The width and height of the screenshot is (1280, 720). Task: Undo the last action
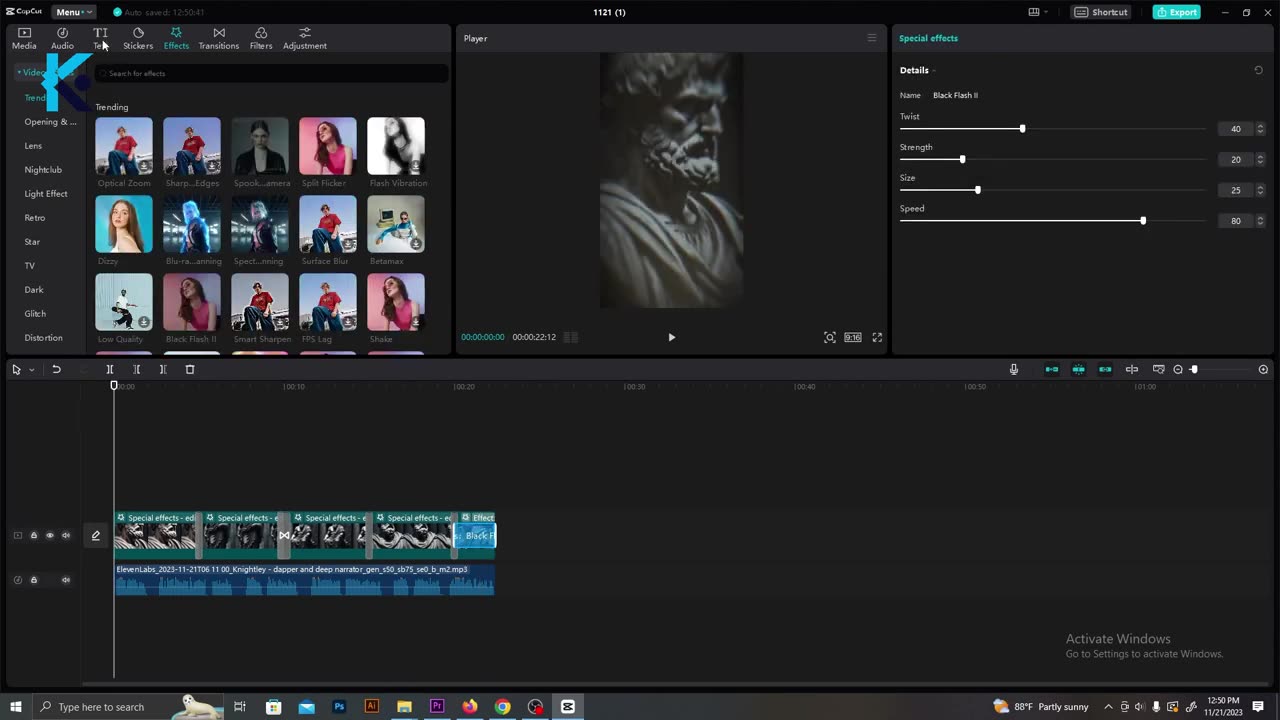click(x=56, y=369)
